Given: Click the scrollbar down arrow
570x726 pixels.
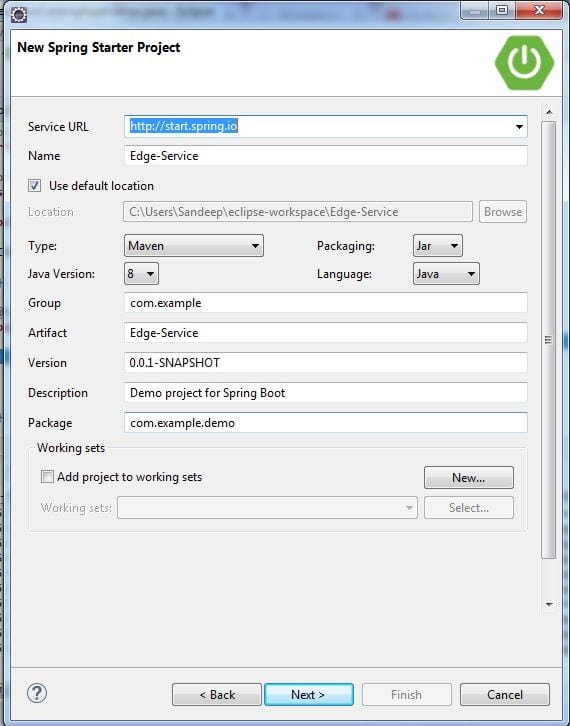Looking at the screenshot, I should pos(549,604).
